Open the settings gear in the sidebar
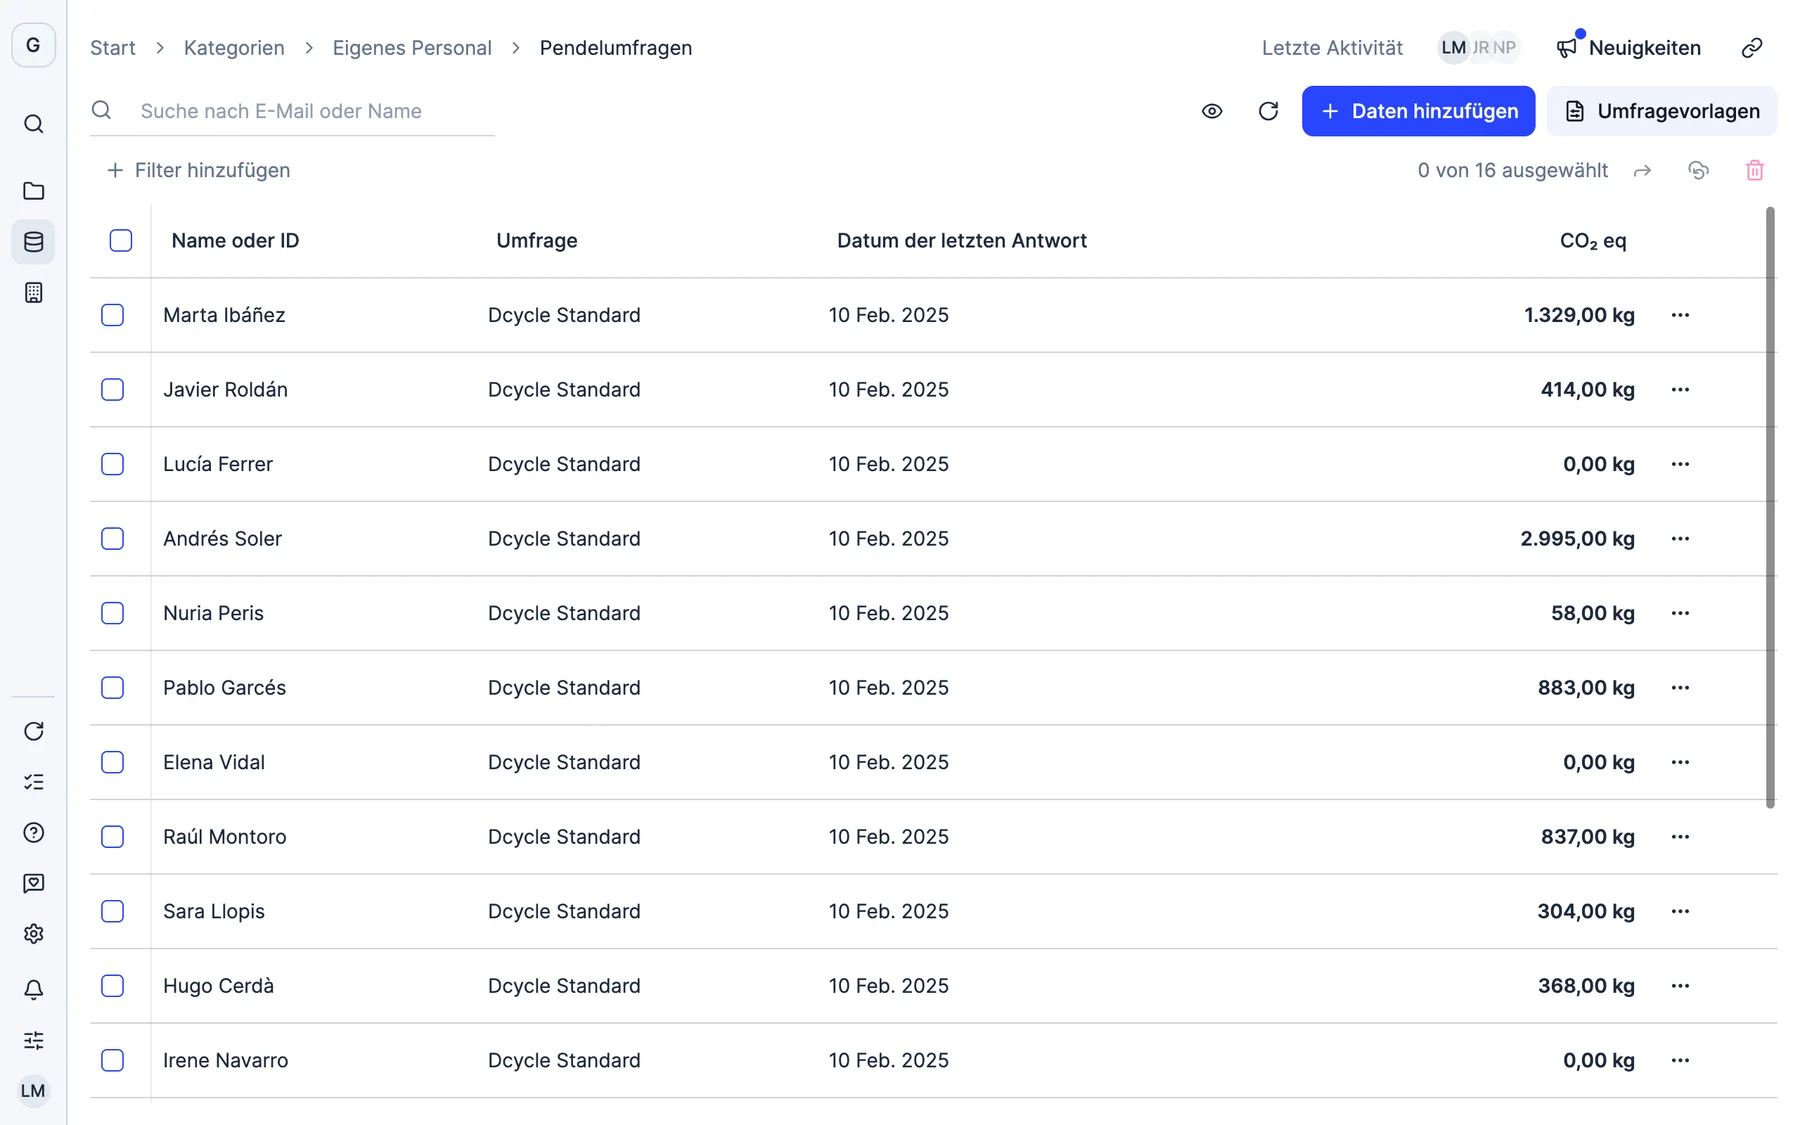The height and width of the screenshot is (1125, 1800). 33,934
